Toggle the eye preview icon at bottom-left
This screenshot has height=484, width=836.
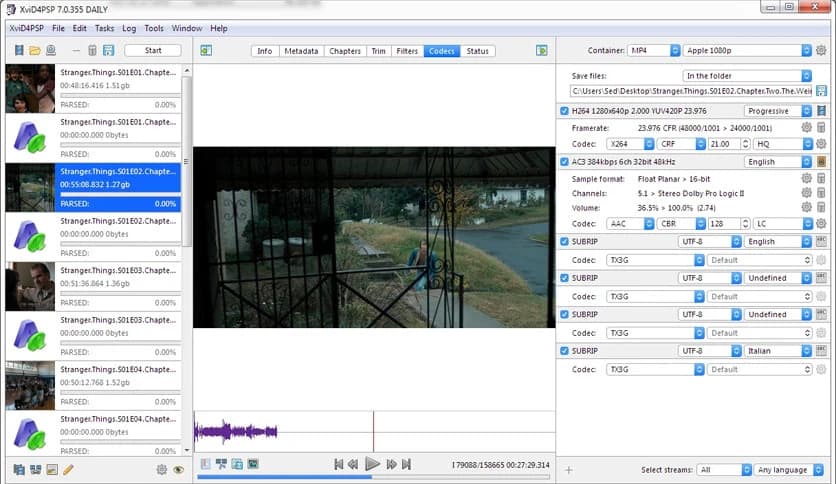179,470
